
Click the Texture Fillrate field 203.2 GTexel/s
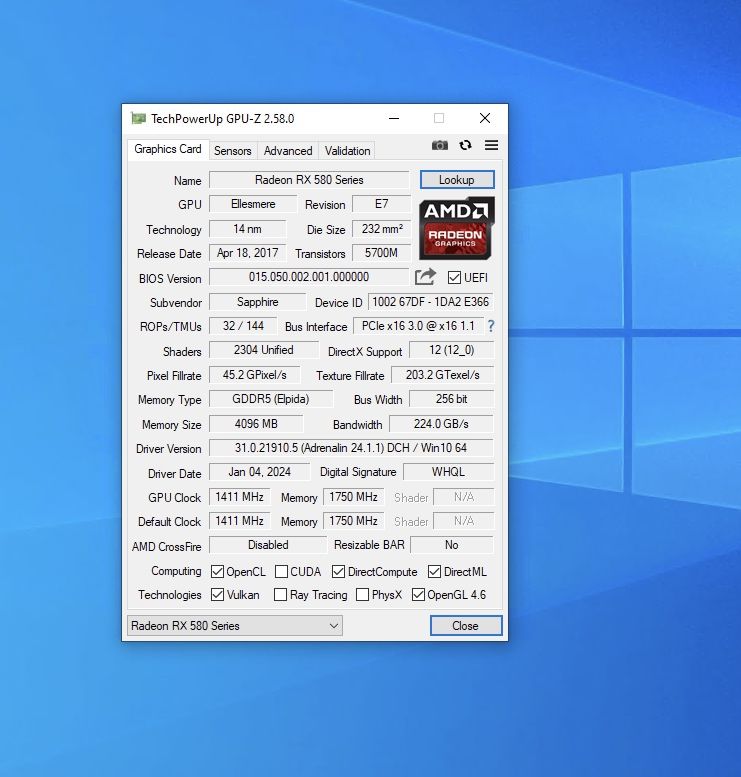click(x=443, y=375)
